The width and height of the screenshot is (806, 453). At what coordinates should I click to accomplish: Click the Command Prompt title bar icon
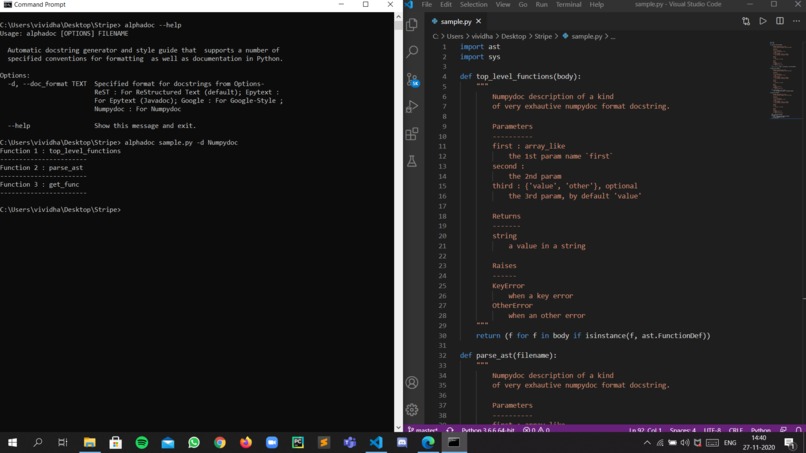7,5
